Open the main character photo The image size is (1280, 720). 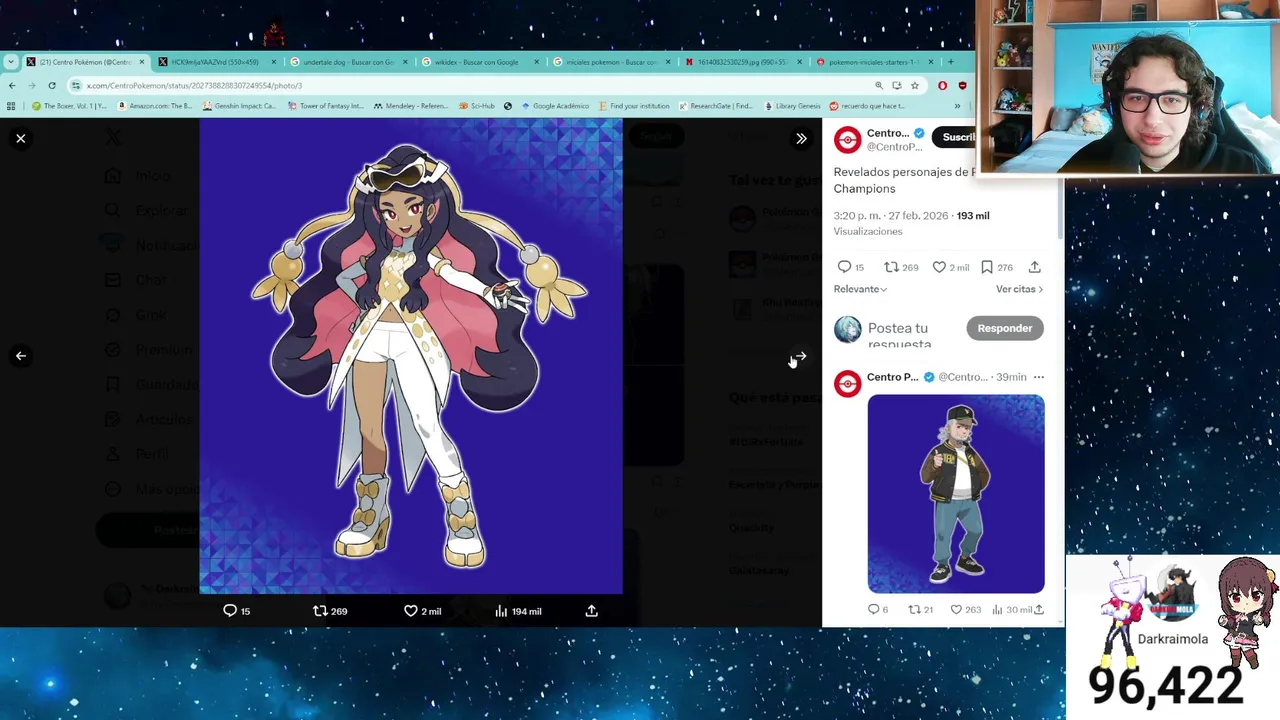pyautogui.click(x=411, y=356)
